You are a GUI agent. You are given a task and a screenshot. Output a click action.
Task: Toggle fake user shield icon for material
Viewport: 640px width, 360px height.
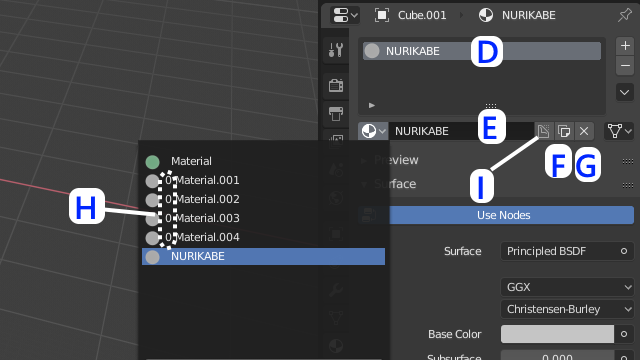point(543,131)
